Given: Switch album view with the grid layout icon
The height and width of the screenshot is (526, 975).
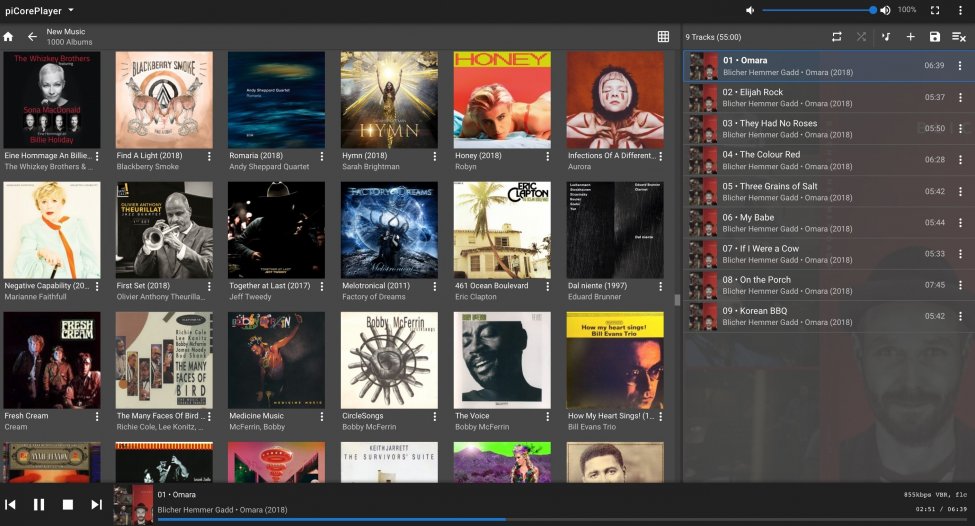Looking at the screenshot, I should 663,37.
